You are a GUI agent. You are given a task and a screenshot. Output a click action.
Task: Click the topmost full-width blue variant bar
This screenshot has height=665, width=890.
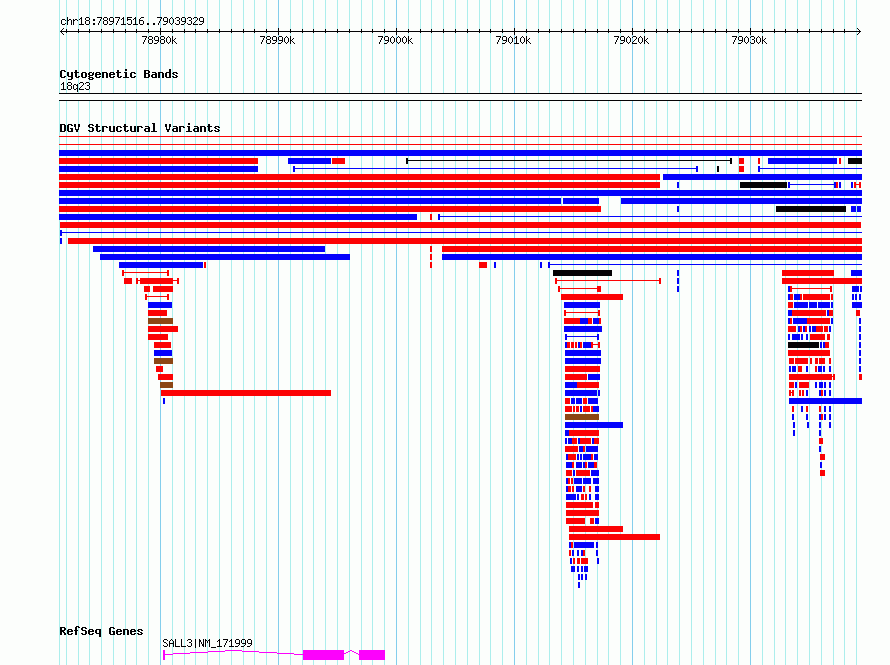[460, 153]
